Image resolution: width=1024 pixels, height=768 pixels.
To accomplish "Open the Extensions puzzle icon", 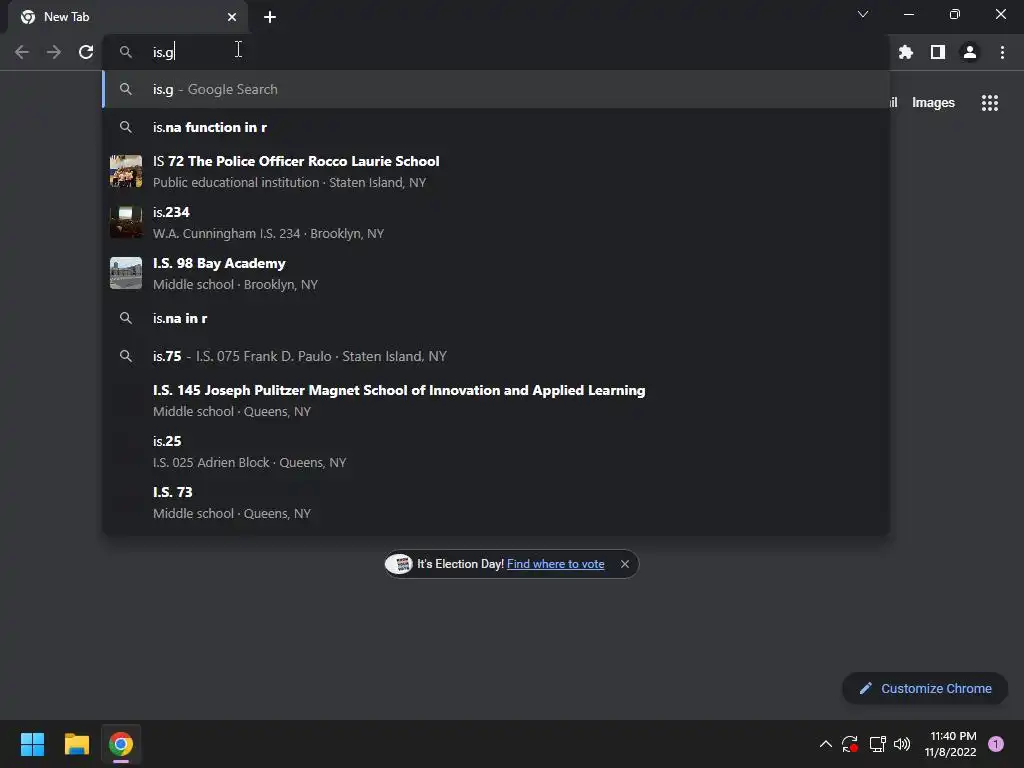I will [906, 52].
